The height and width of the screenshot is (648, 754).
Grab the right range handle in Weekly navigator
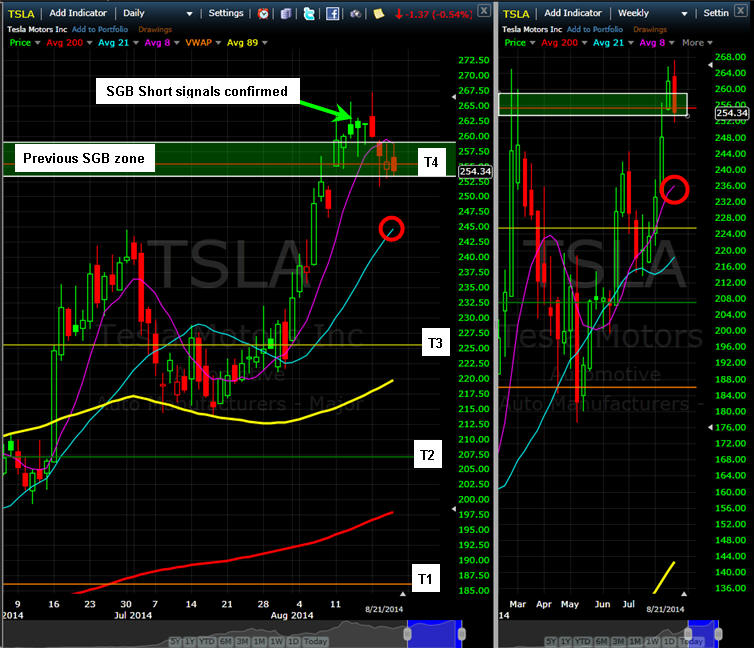(x=718, y=634)
